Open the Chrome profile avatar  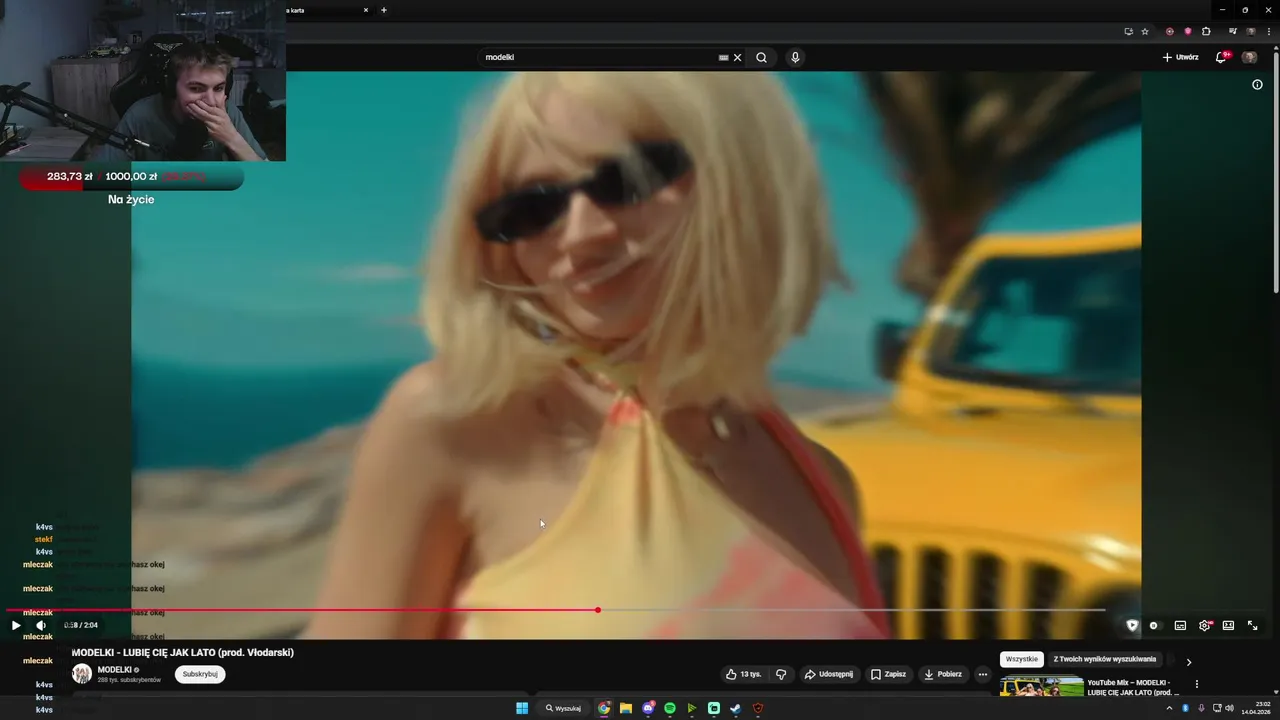pyautogui.click(x=1251, y=31)
